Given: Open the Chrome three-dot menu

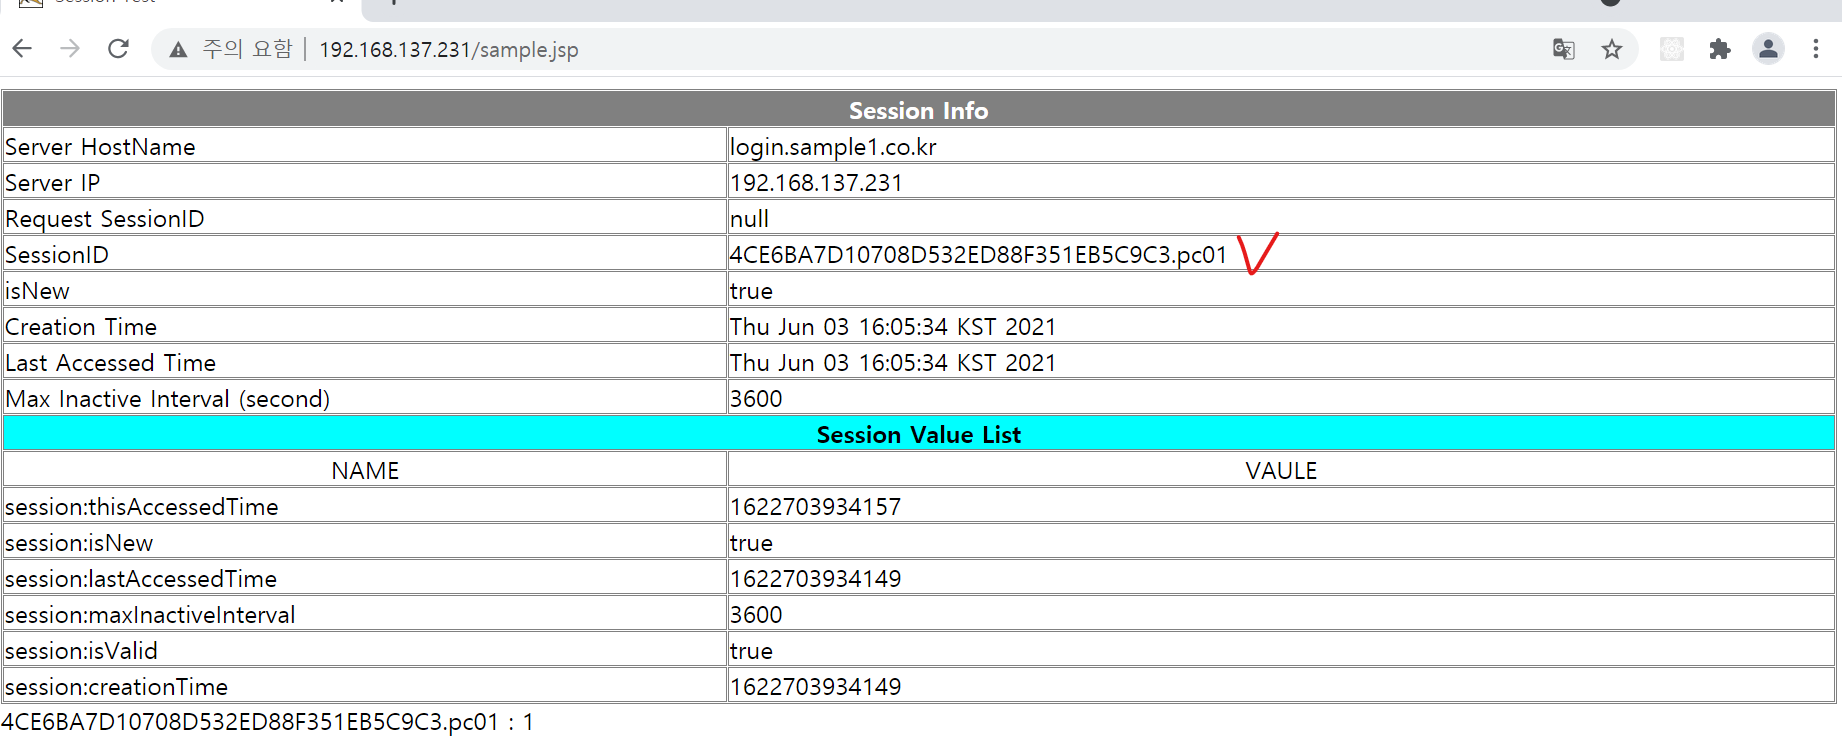Looking at the screenshot, I should point(1816,49).
